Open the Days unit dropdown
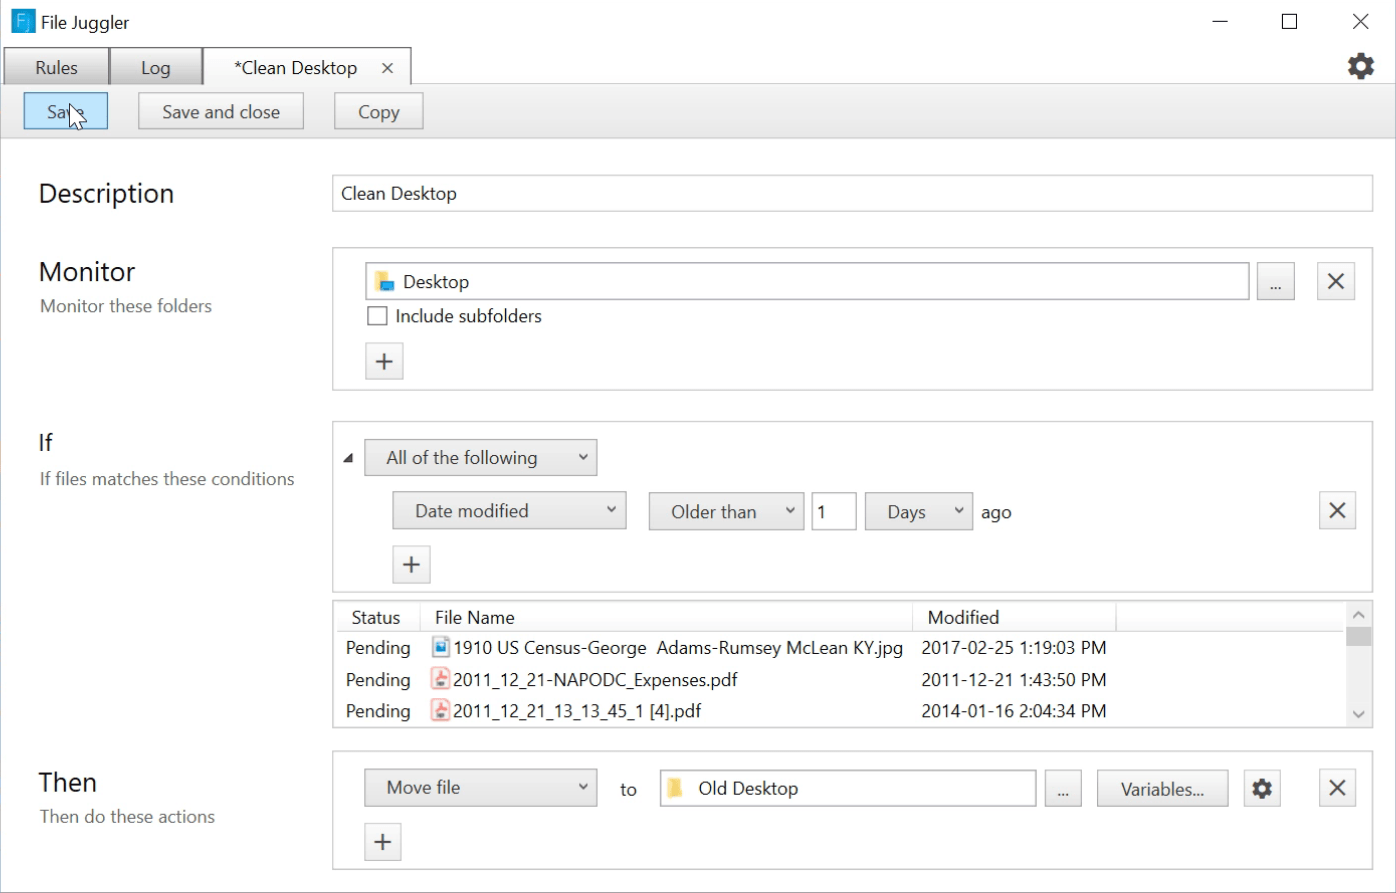1396x893 pixels. tap(919, 511)
